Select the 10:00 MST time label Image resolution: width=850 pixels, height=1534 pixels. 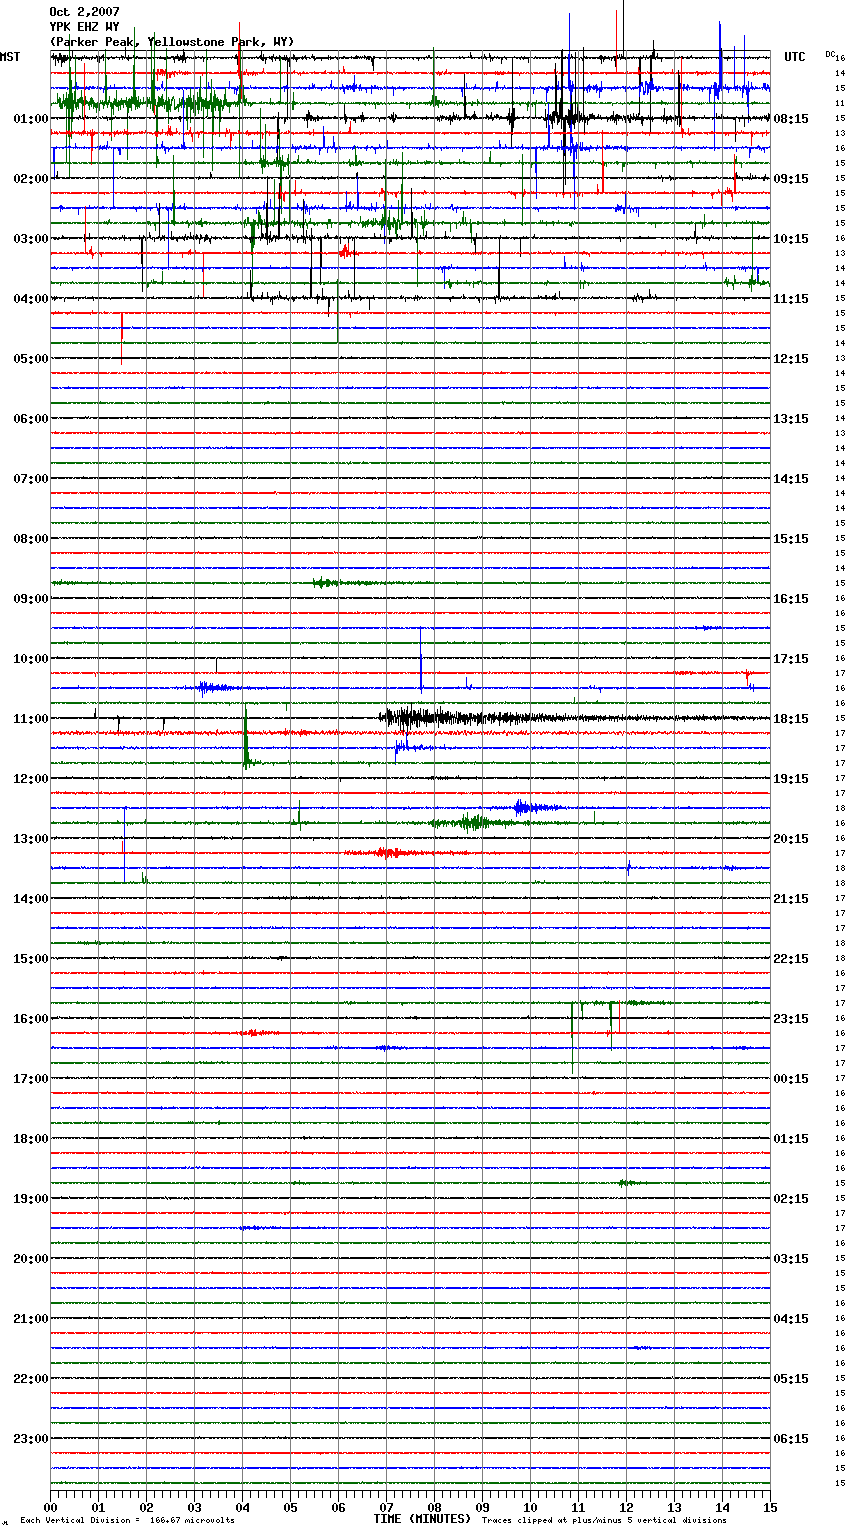coord(31,659)
